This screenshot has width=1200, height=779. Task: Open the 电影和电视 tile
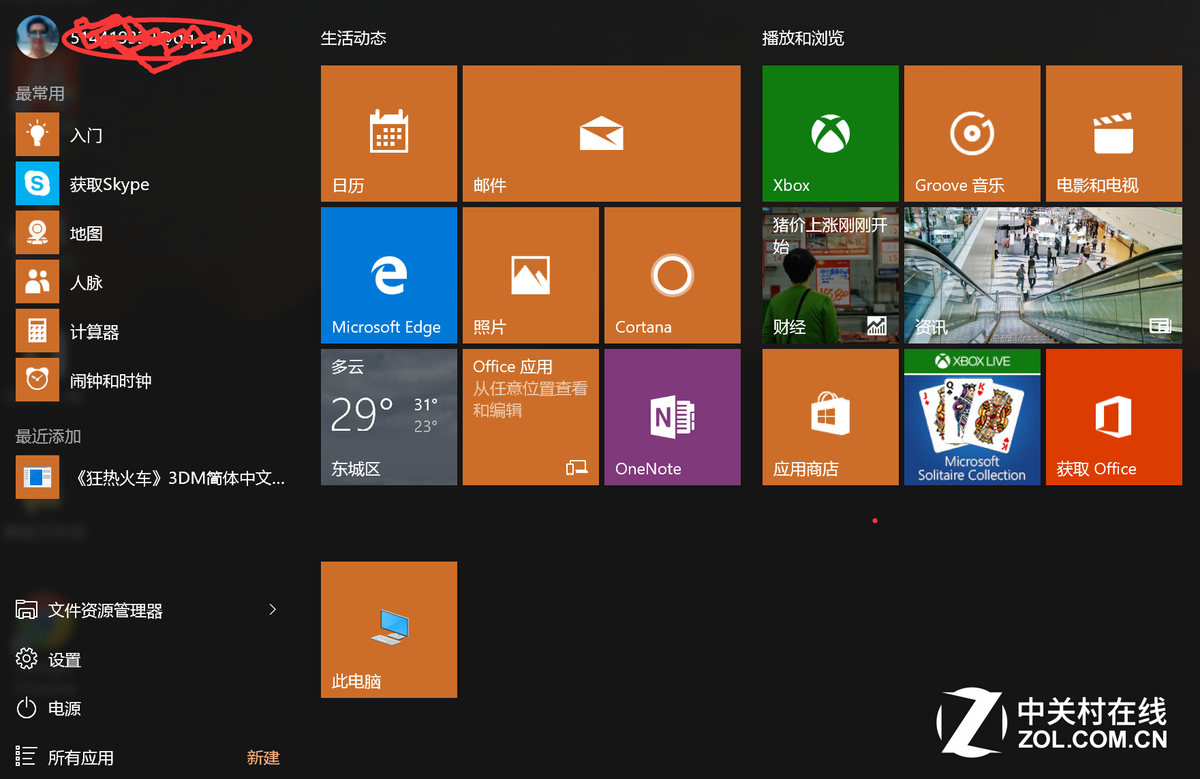coord(1114,134)
